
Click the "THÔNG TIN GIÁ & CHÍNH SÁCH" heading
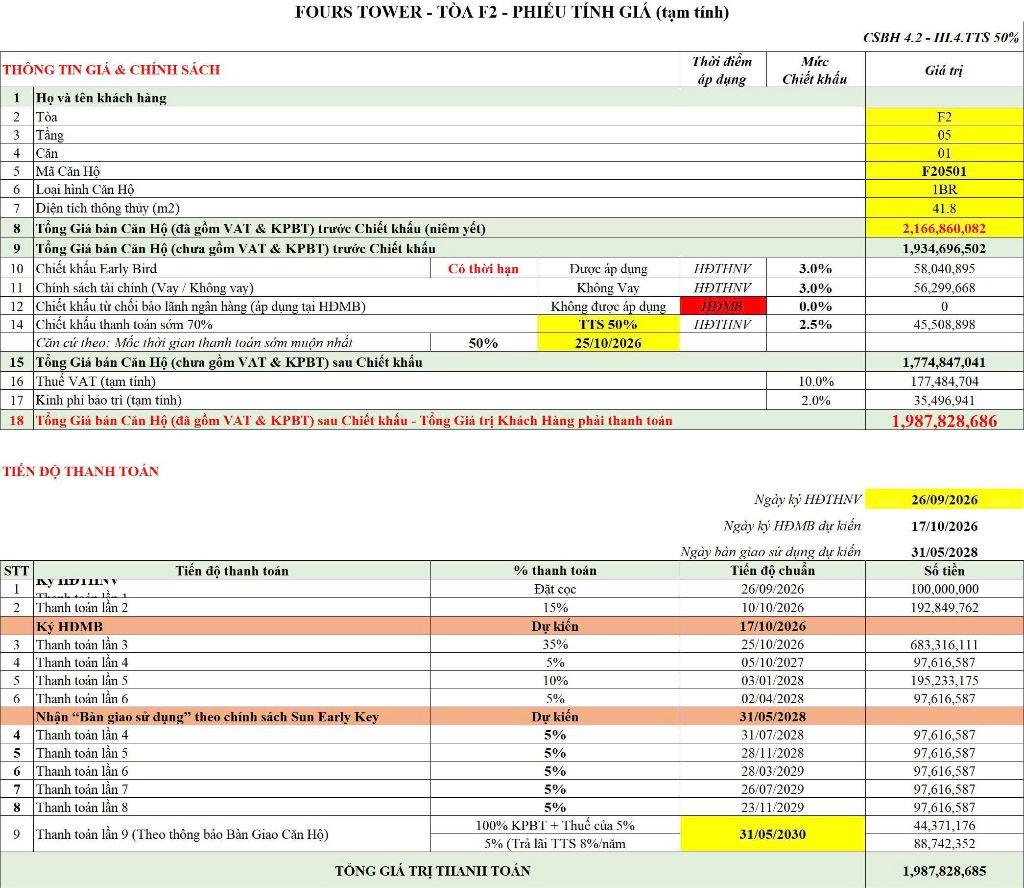pos(112,70)
